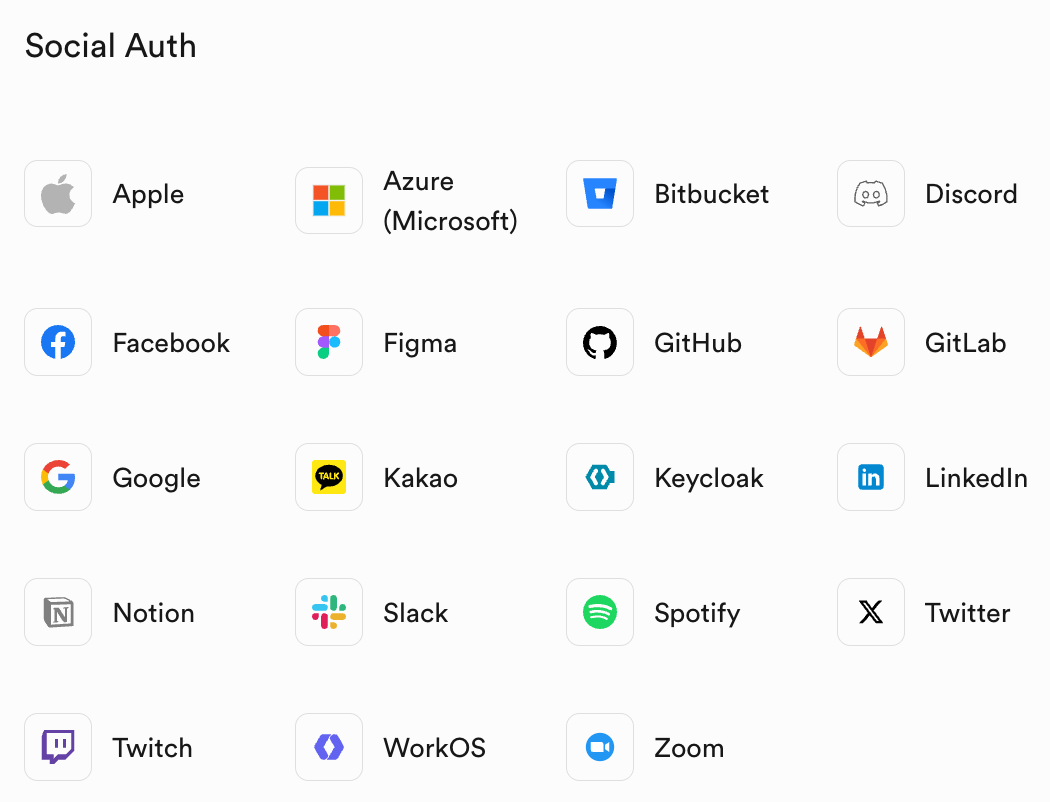Select the Kakao Talk icon
The width and height of the screenshot is (1050, 802).
point(329,477)
